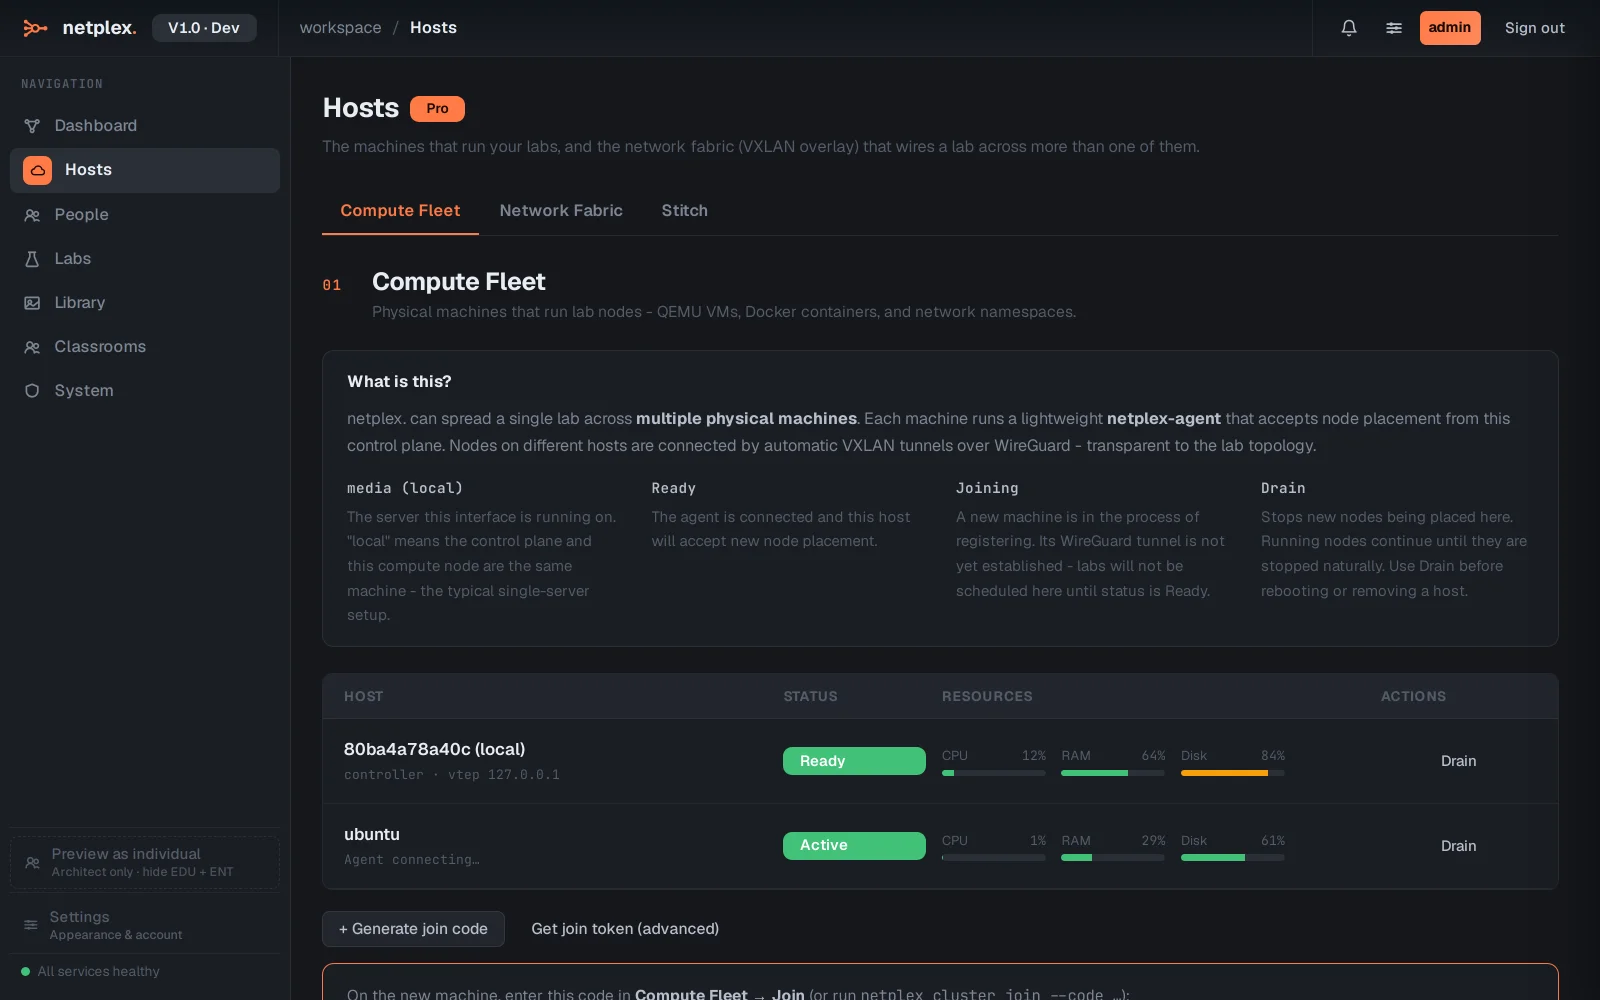
Task: Select the Hosts cloud icon in sidebar
Action: tap(37, 170)
